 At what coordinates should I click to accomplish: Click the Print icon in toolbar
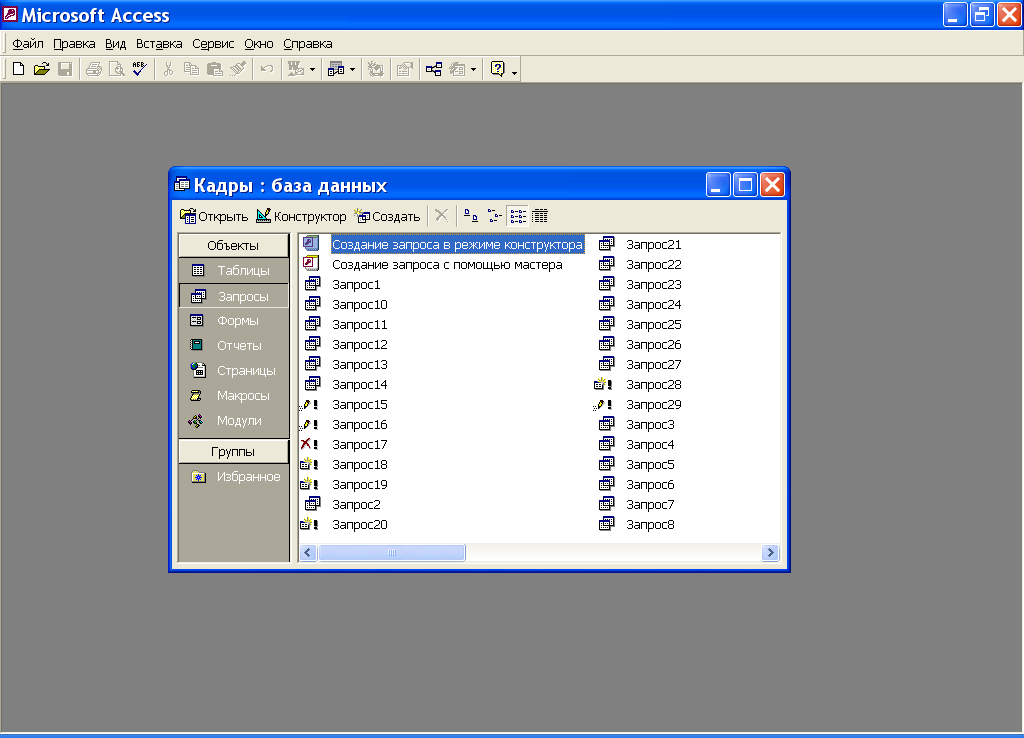click(x=94, y=69)
